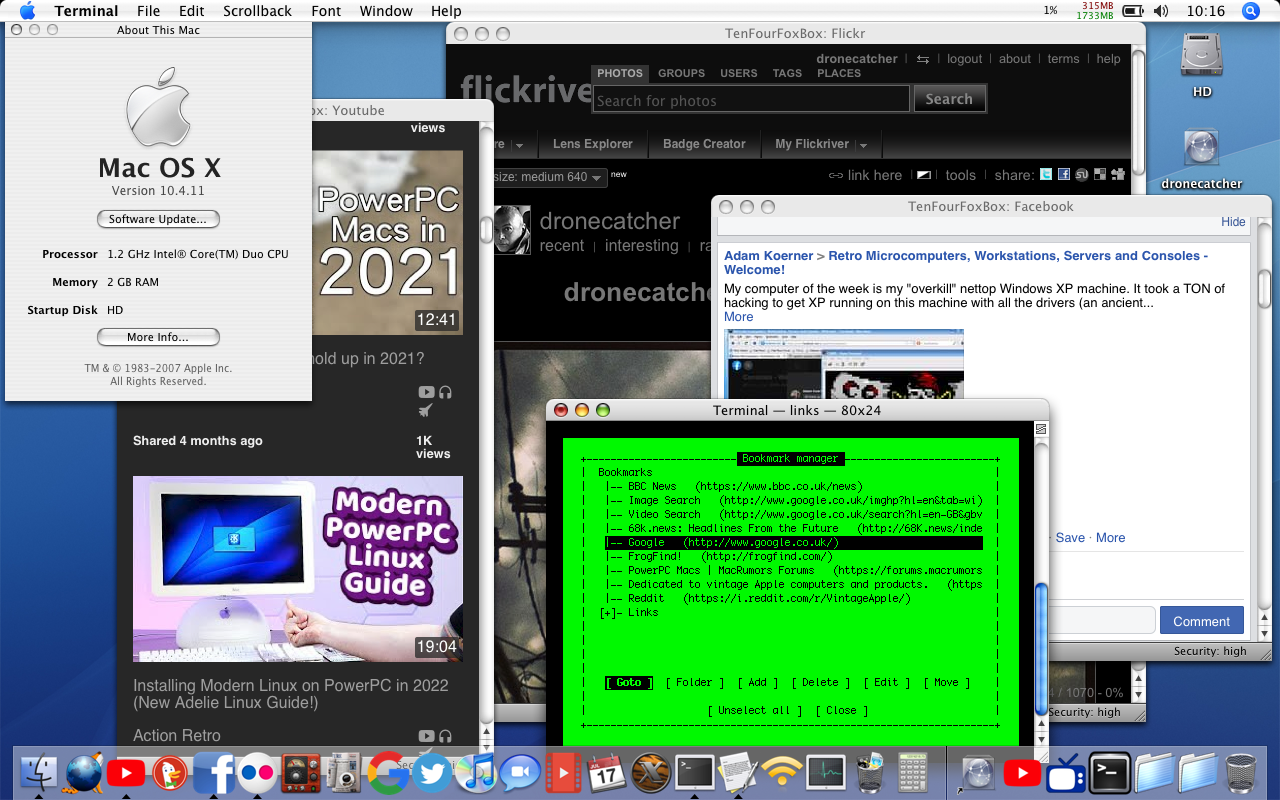1280x800 pixels.
Task: Open the wireless AirPort dock icon
Action: click(x=782, y=773)
